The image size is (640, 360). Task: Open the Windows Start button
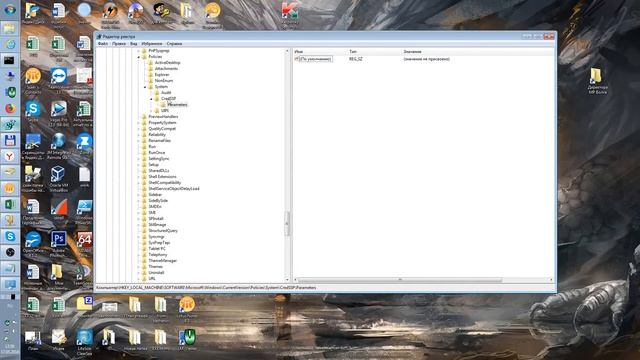click(x=10, y=9)
